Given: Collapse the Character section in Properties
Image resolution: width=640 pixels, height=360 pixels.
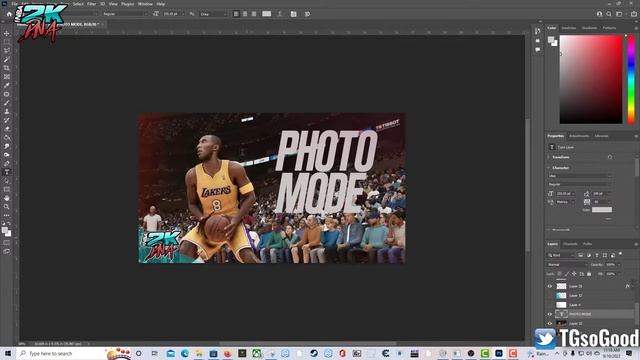Looking at the screenshot, I should (x=549, y=168).
